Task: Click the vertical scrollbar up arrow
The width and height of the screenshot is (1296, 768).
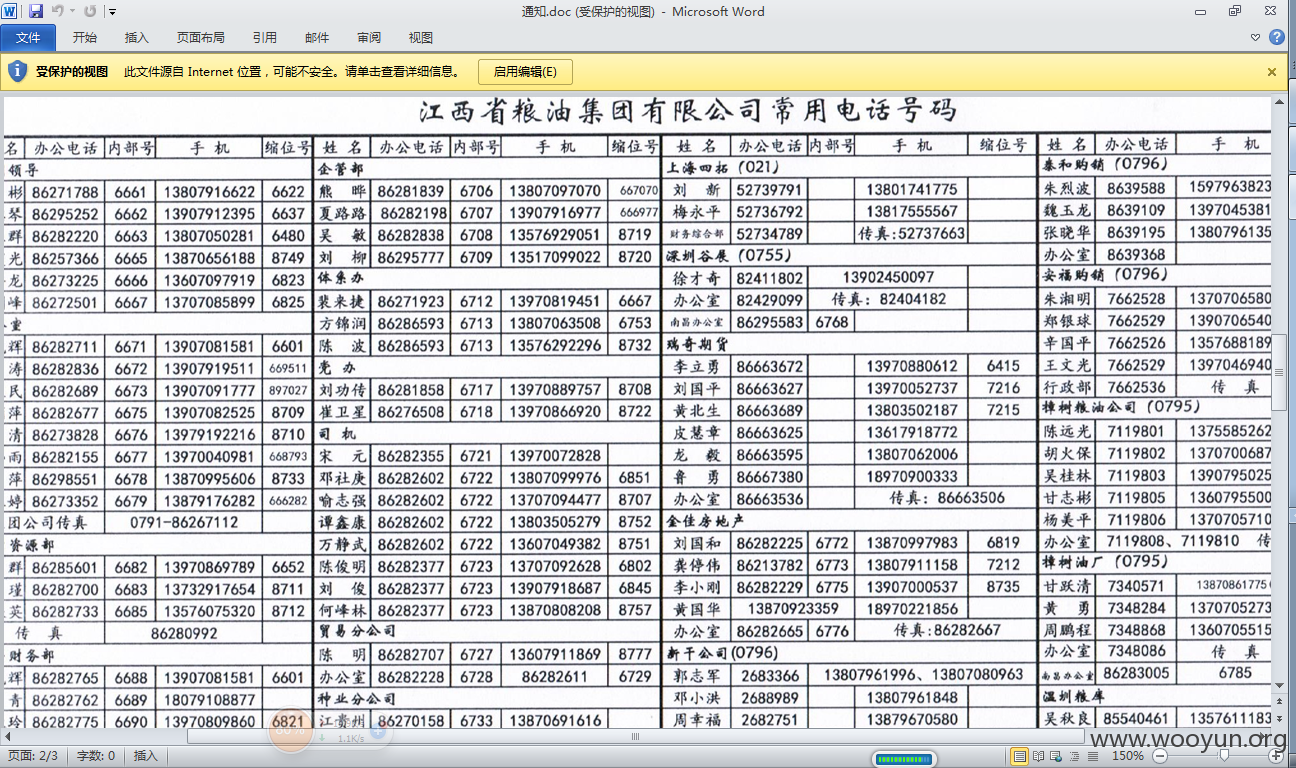Action: tap(1279, 103)
